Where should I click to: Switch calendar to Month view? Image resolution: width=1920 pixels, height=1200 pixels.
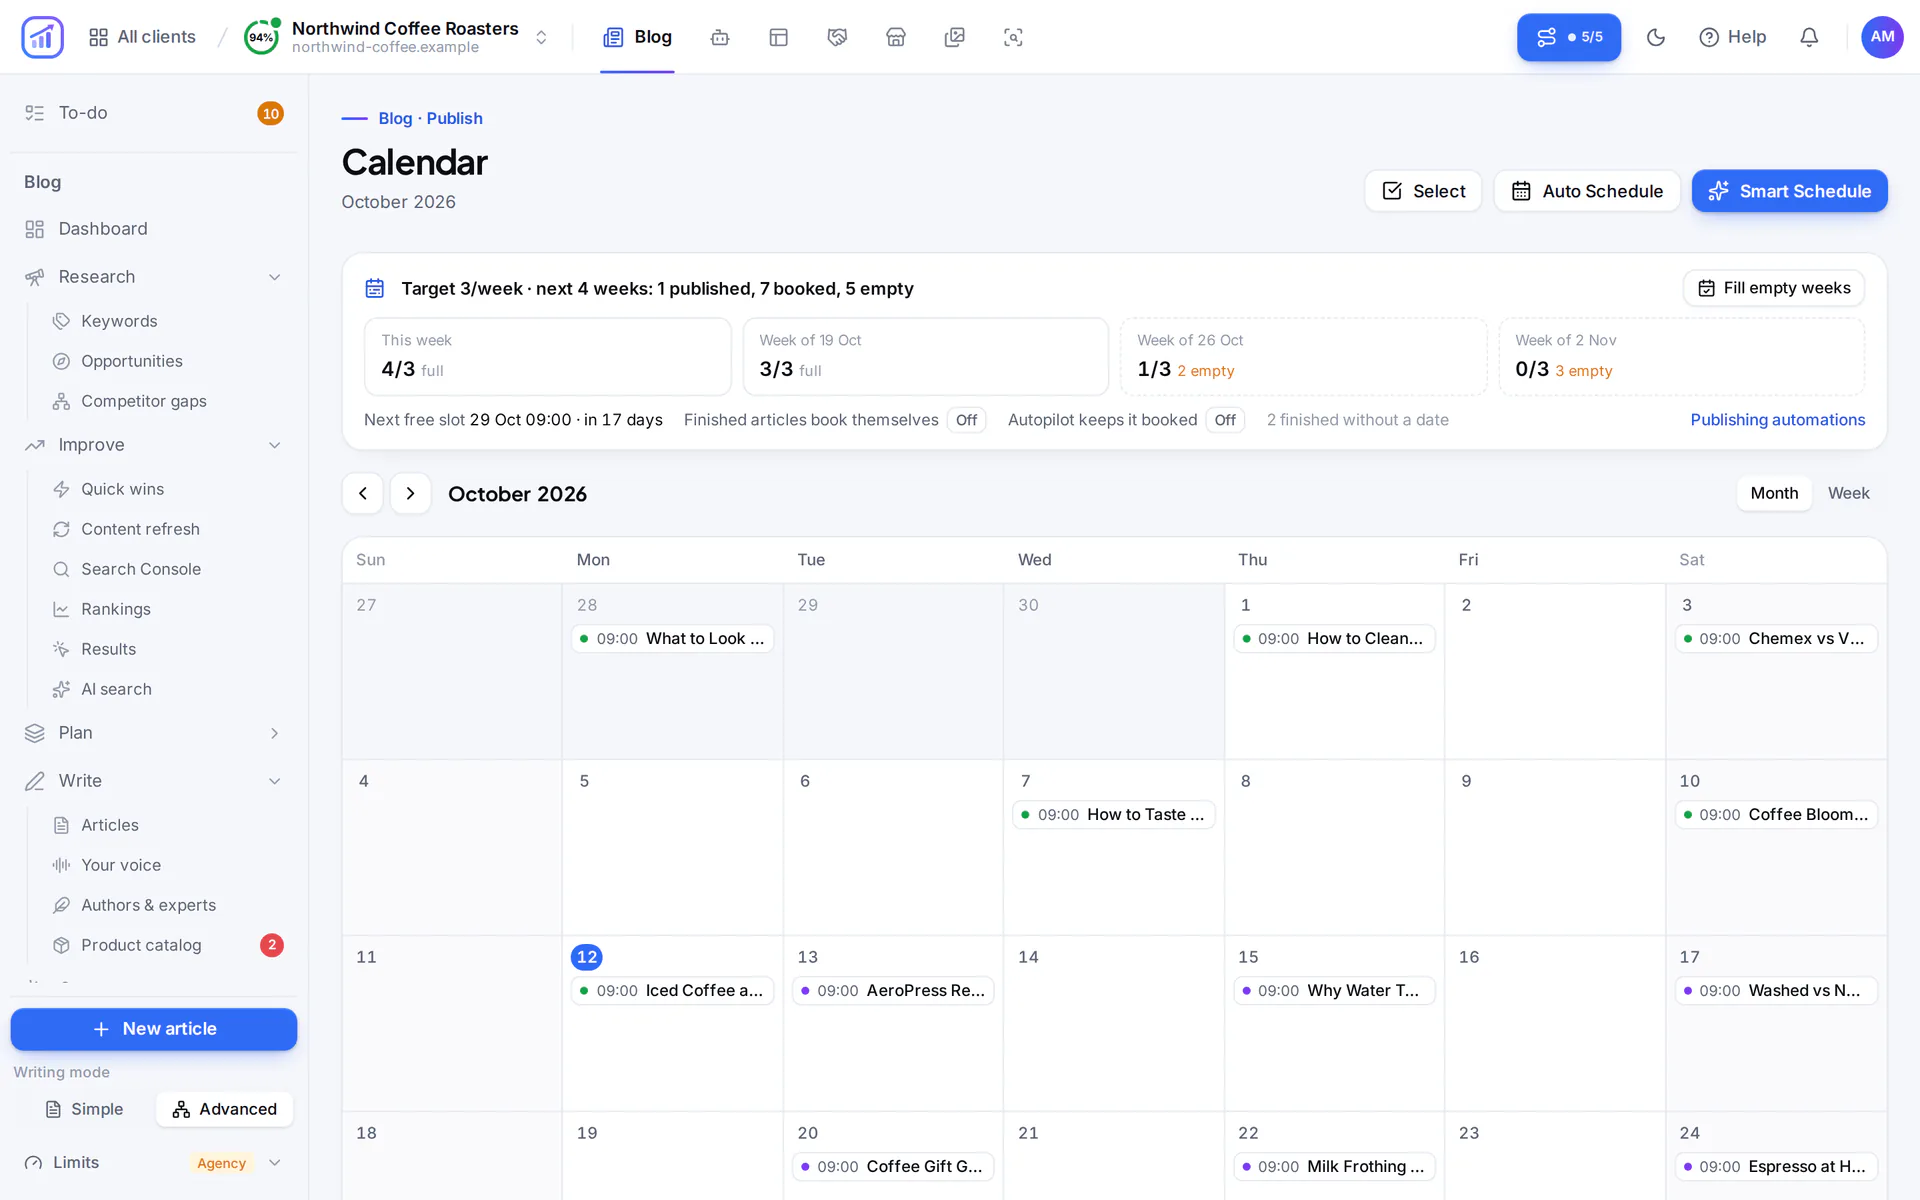[x=1774, y=493]
